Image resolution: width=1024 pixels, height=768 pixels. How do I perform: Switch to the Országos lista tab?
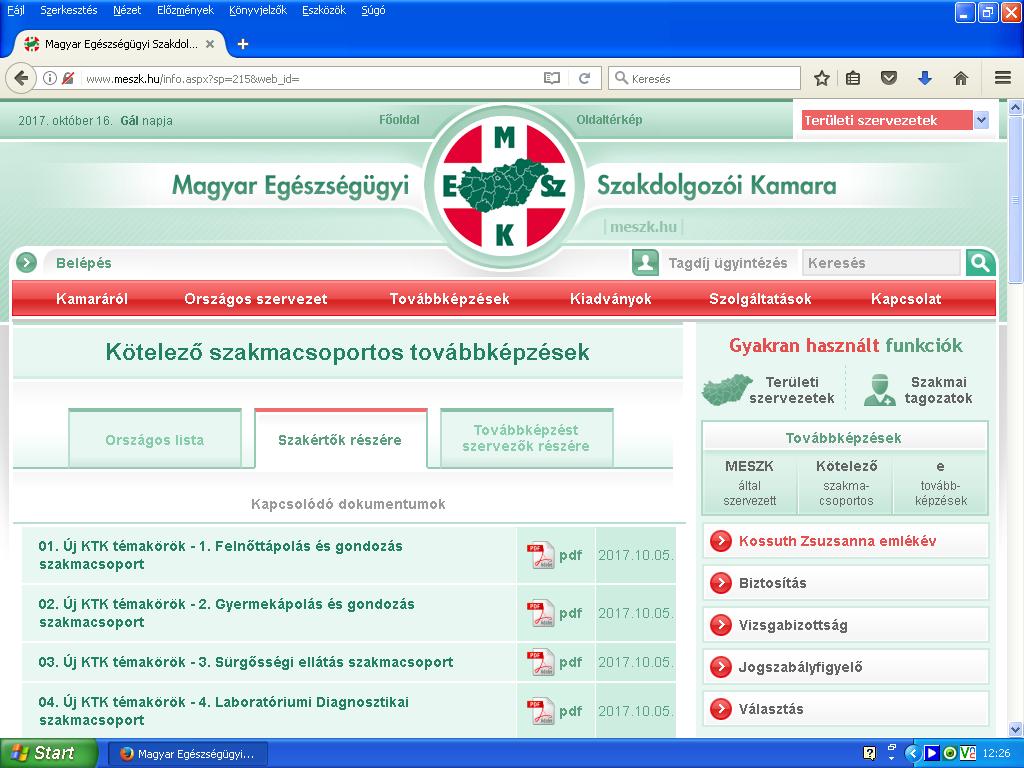(155, 439)
